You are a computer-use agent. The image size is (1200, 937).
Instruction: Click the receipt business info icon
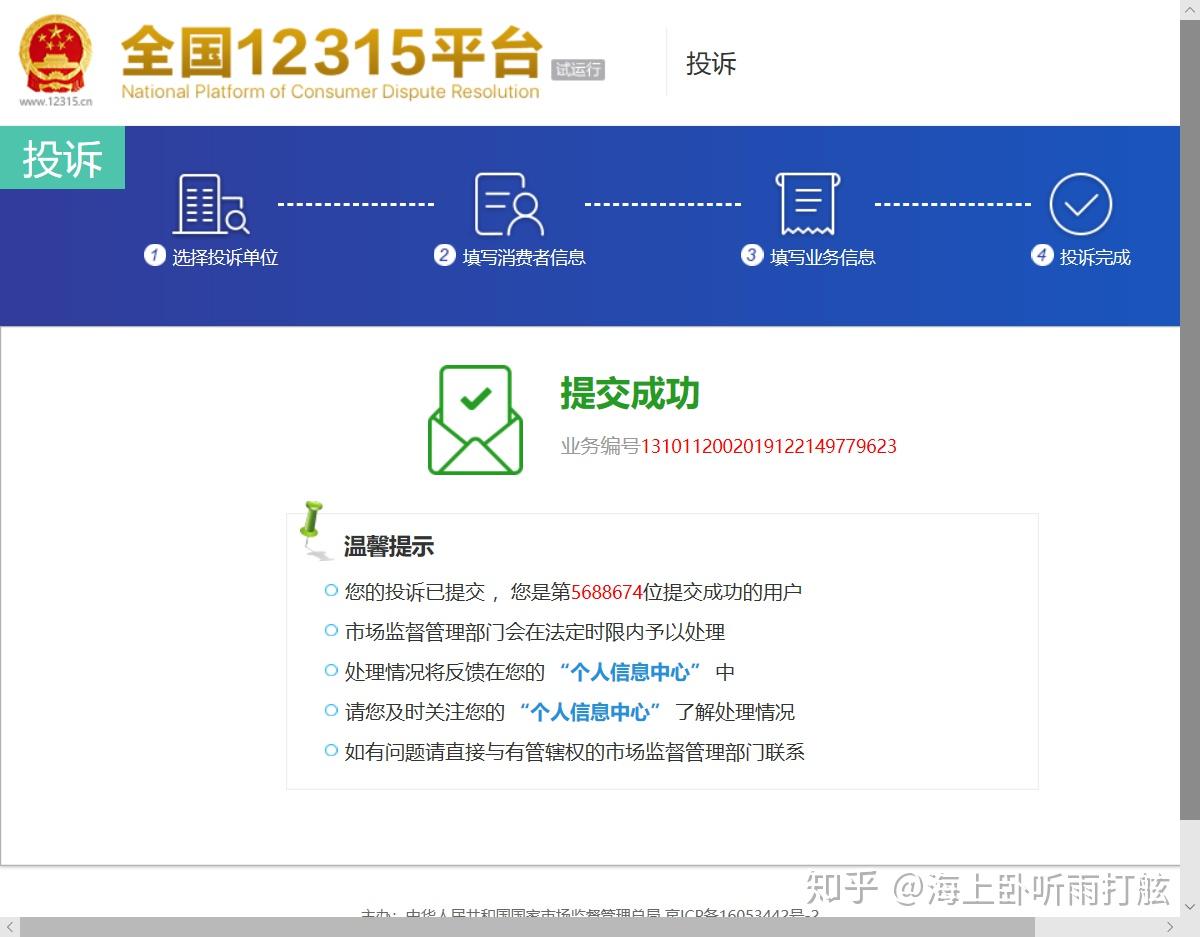click(x=808, y=204)
